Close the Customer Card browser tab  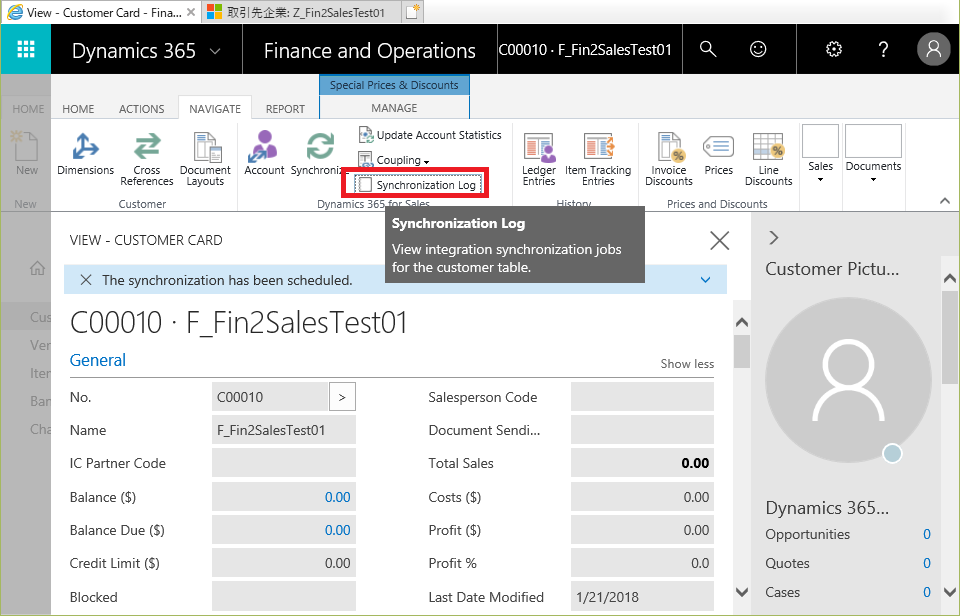click(191, 12)
